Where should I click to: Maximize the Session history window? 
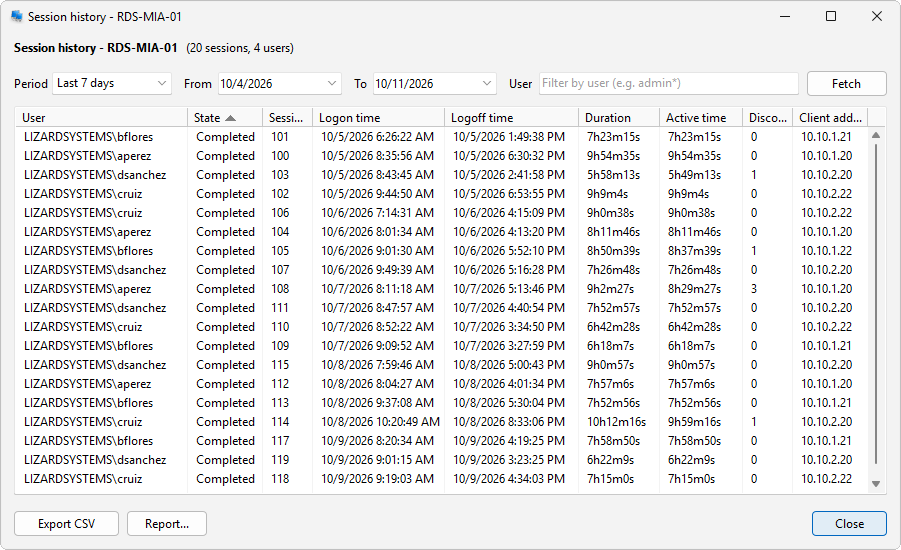831,16
